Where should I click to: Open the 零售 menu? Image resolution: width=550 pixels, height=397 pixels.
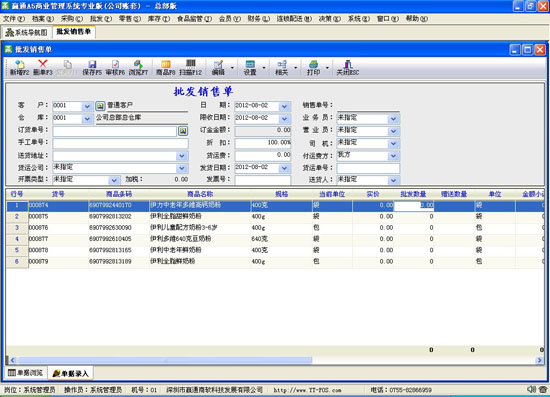pos(130,19)
